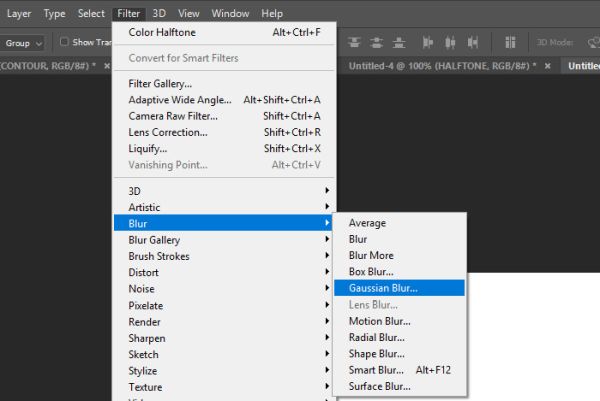
Task: Click the align vertical centers icon
Action: pos(377,42)
